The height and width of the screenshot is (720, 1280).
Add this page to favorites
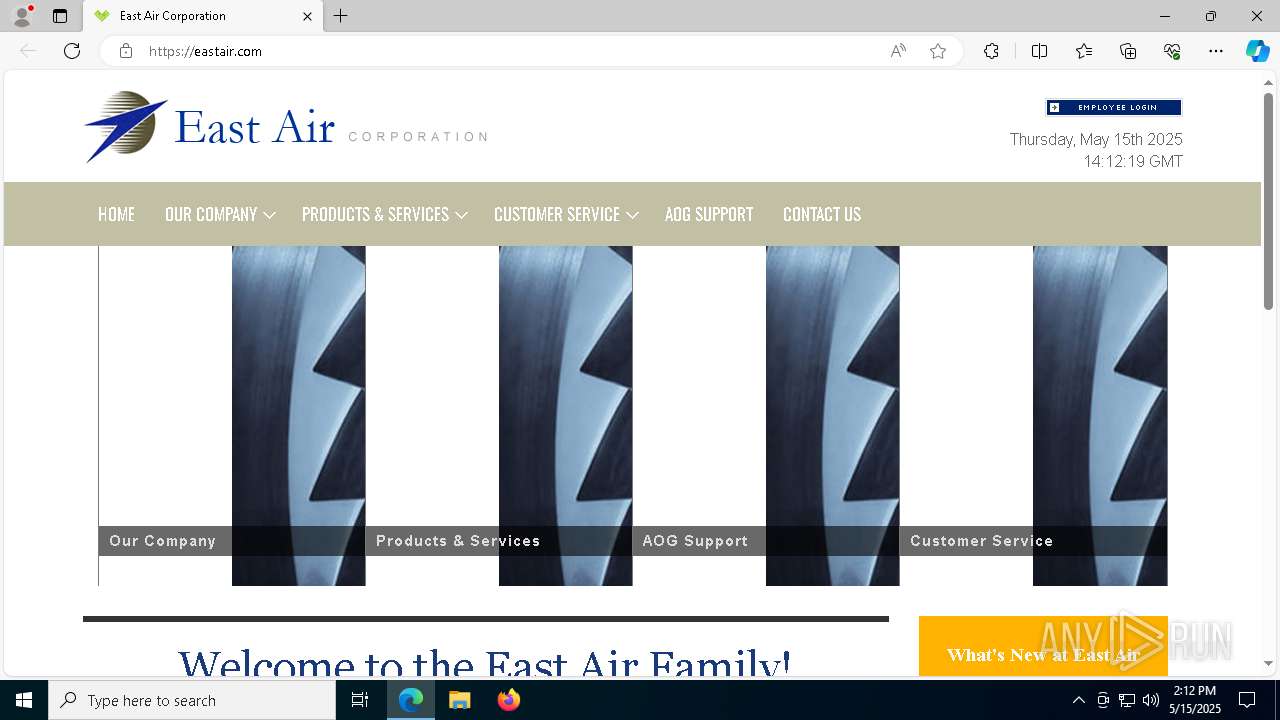point(938,51)
